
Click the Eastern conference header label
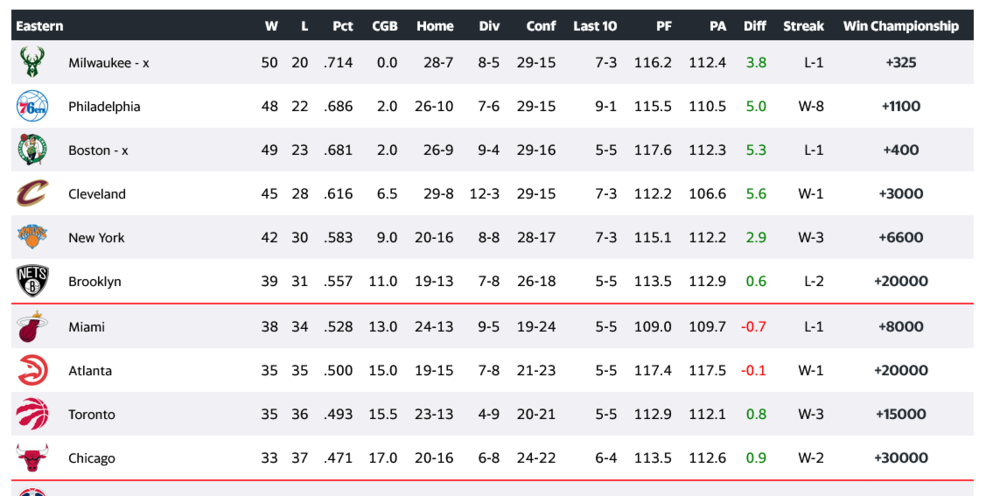40,26
